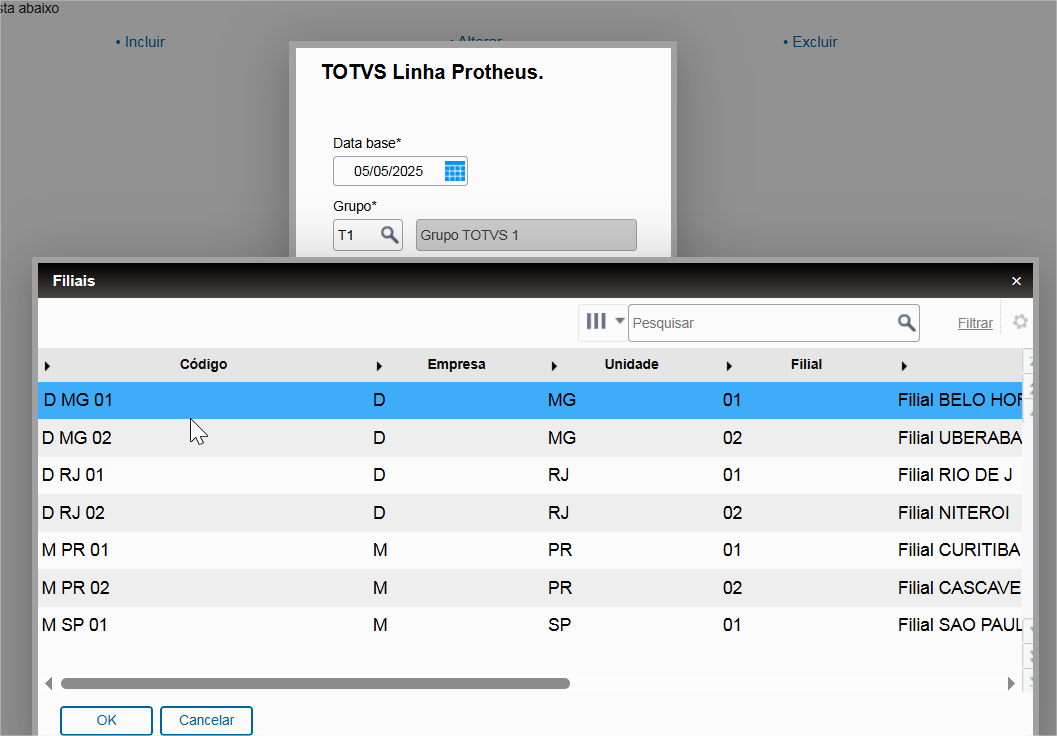Image resolution: width=1057 pixels, height=736 pixels.
Task: Expand the column chooser dropdown arrow
Action: click(x=620, y=321)
